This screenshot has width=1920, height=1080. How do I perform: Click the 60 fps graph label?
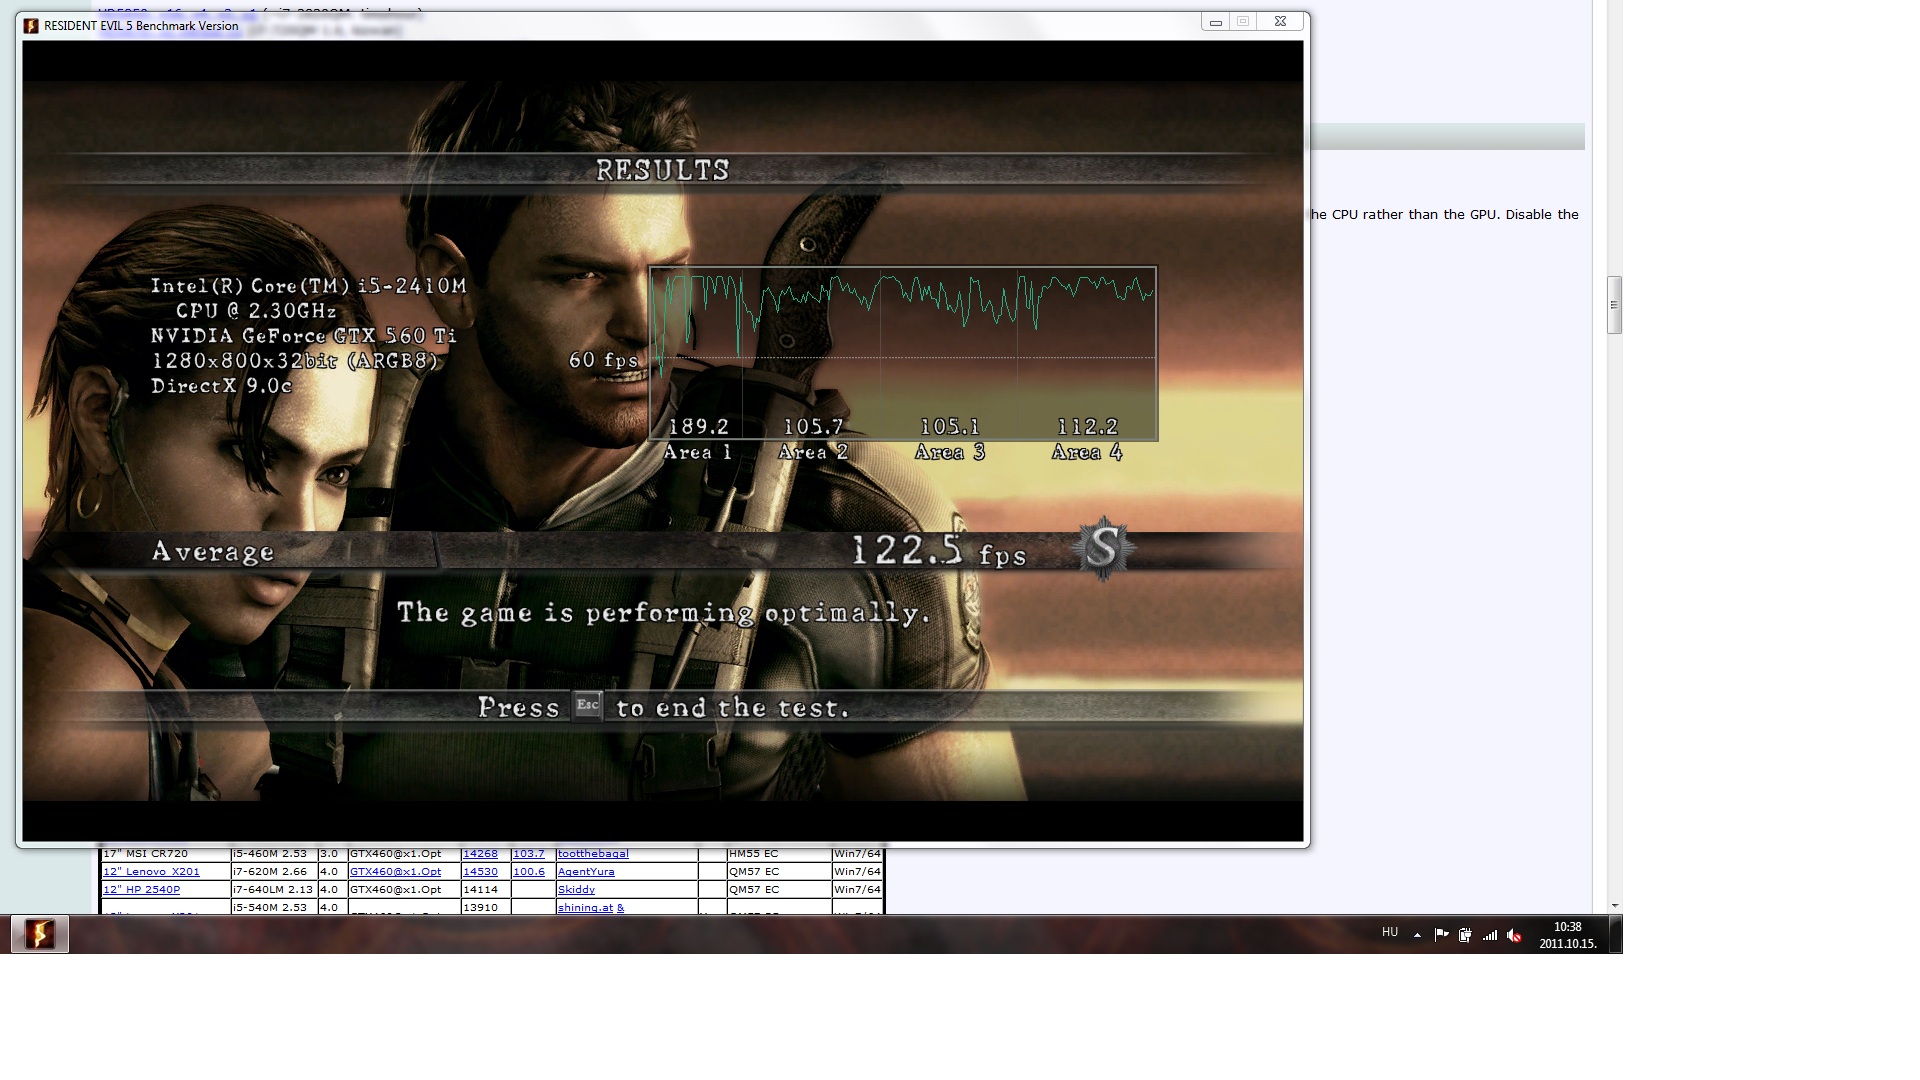coord(603,360)
